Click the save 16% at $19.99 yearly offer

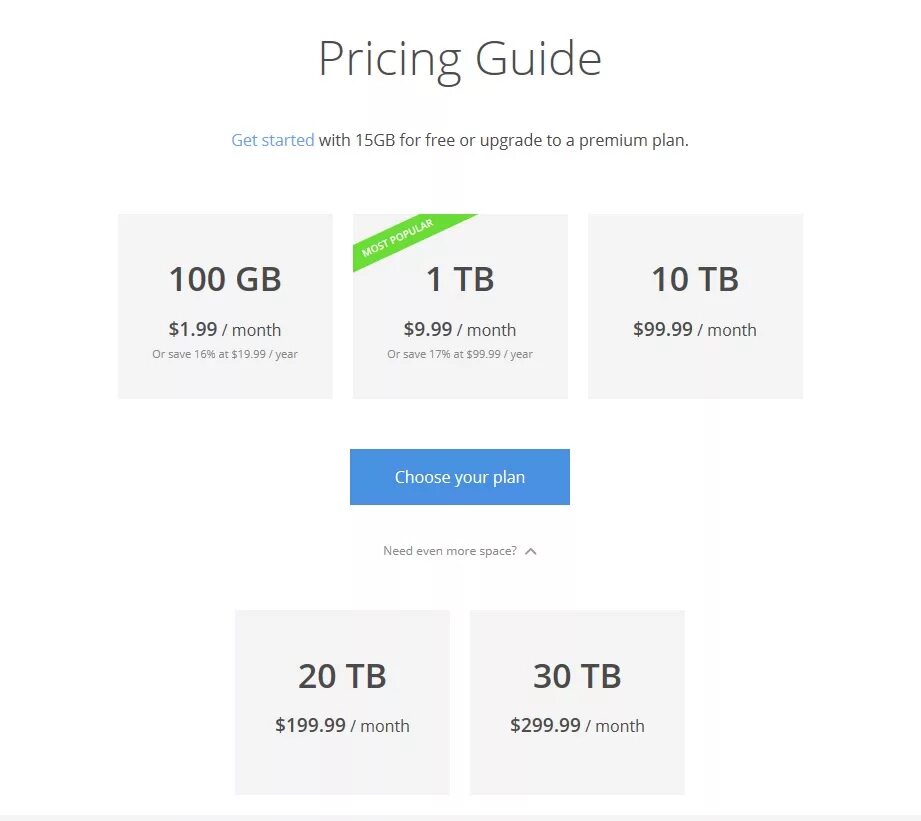click(x=225, y=354)
